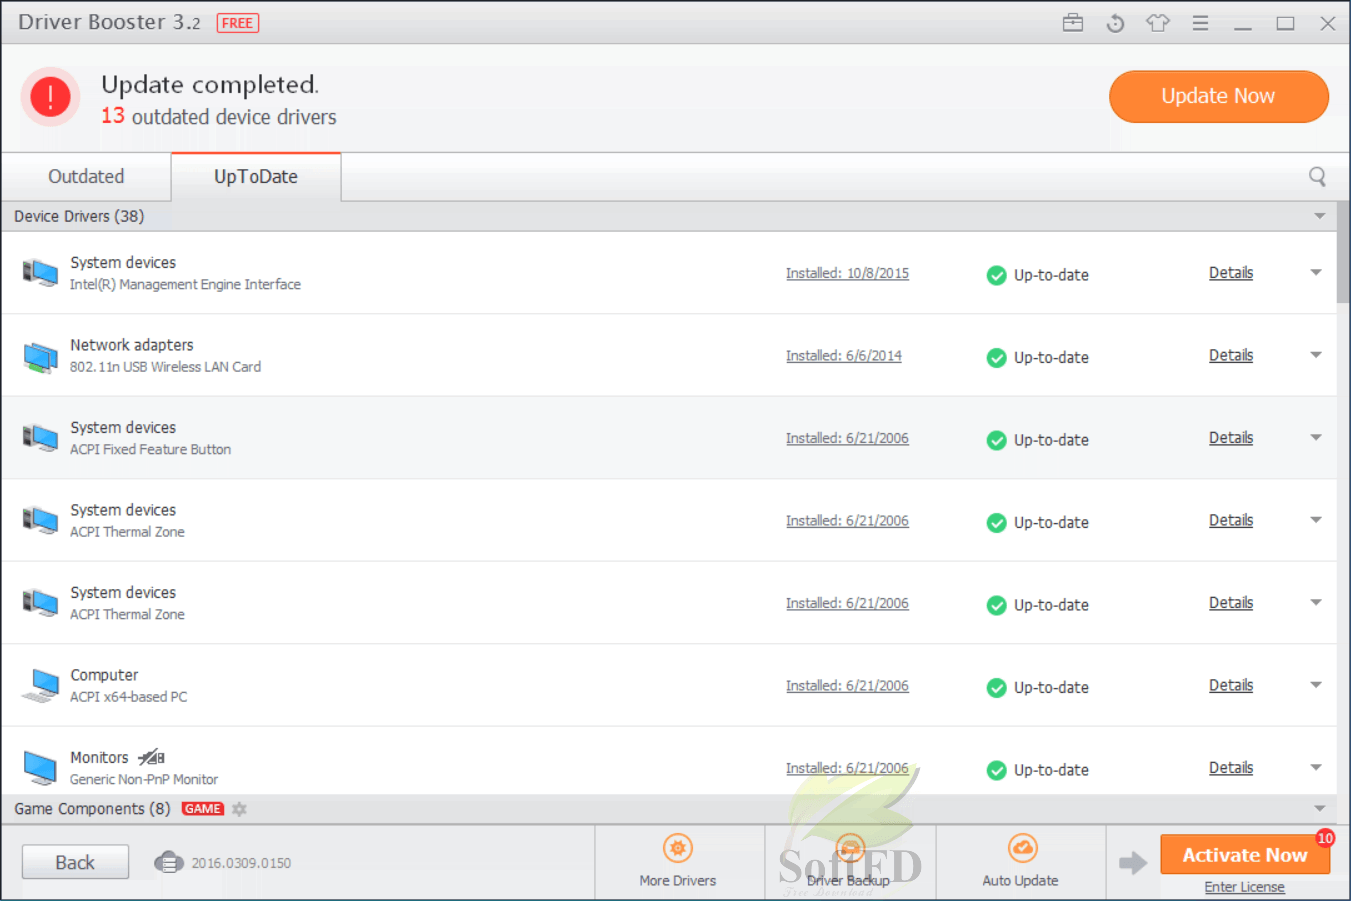Click the Activate Now button
Screen dimensions: 1351x901
pyautogui.click(x=1245, y=855)
